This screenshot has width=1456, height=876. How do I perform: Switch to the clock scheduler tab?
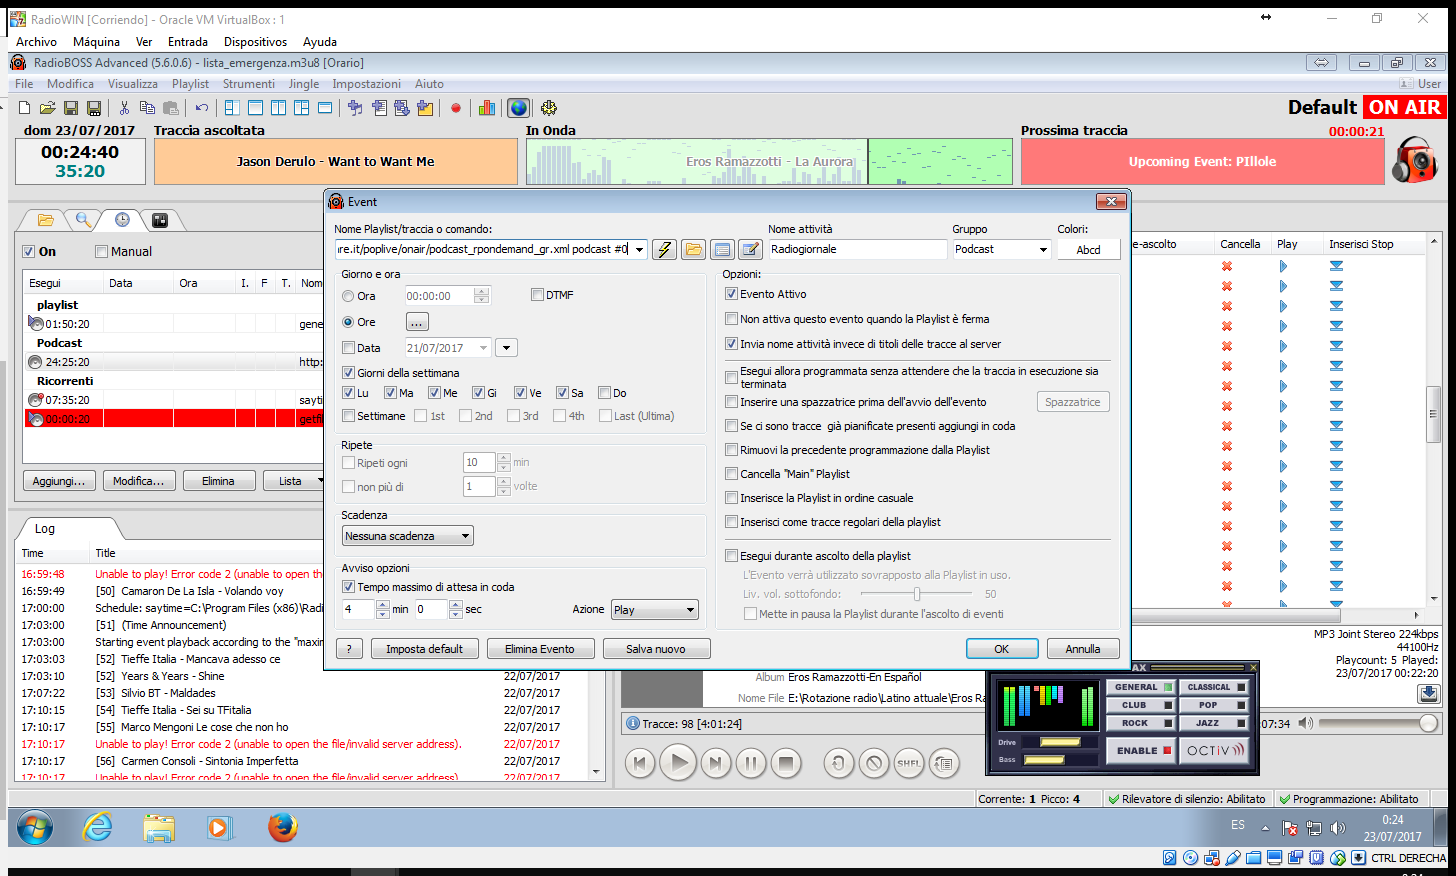coord(122,220)
